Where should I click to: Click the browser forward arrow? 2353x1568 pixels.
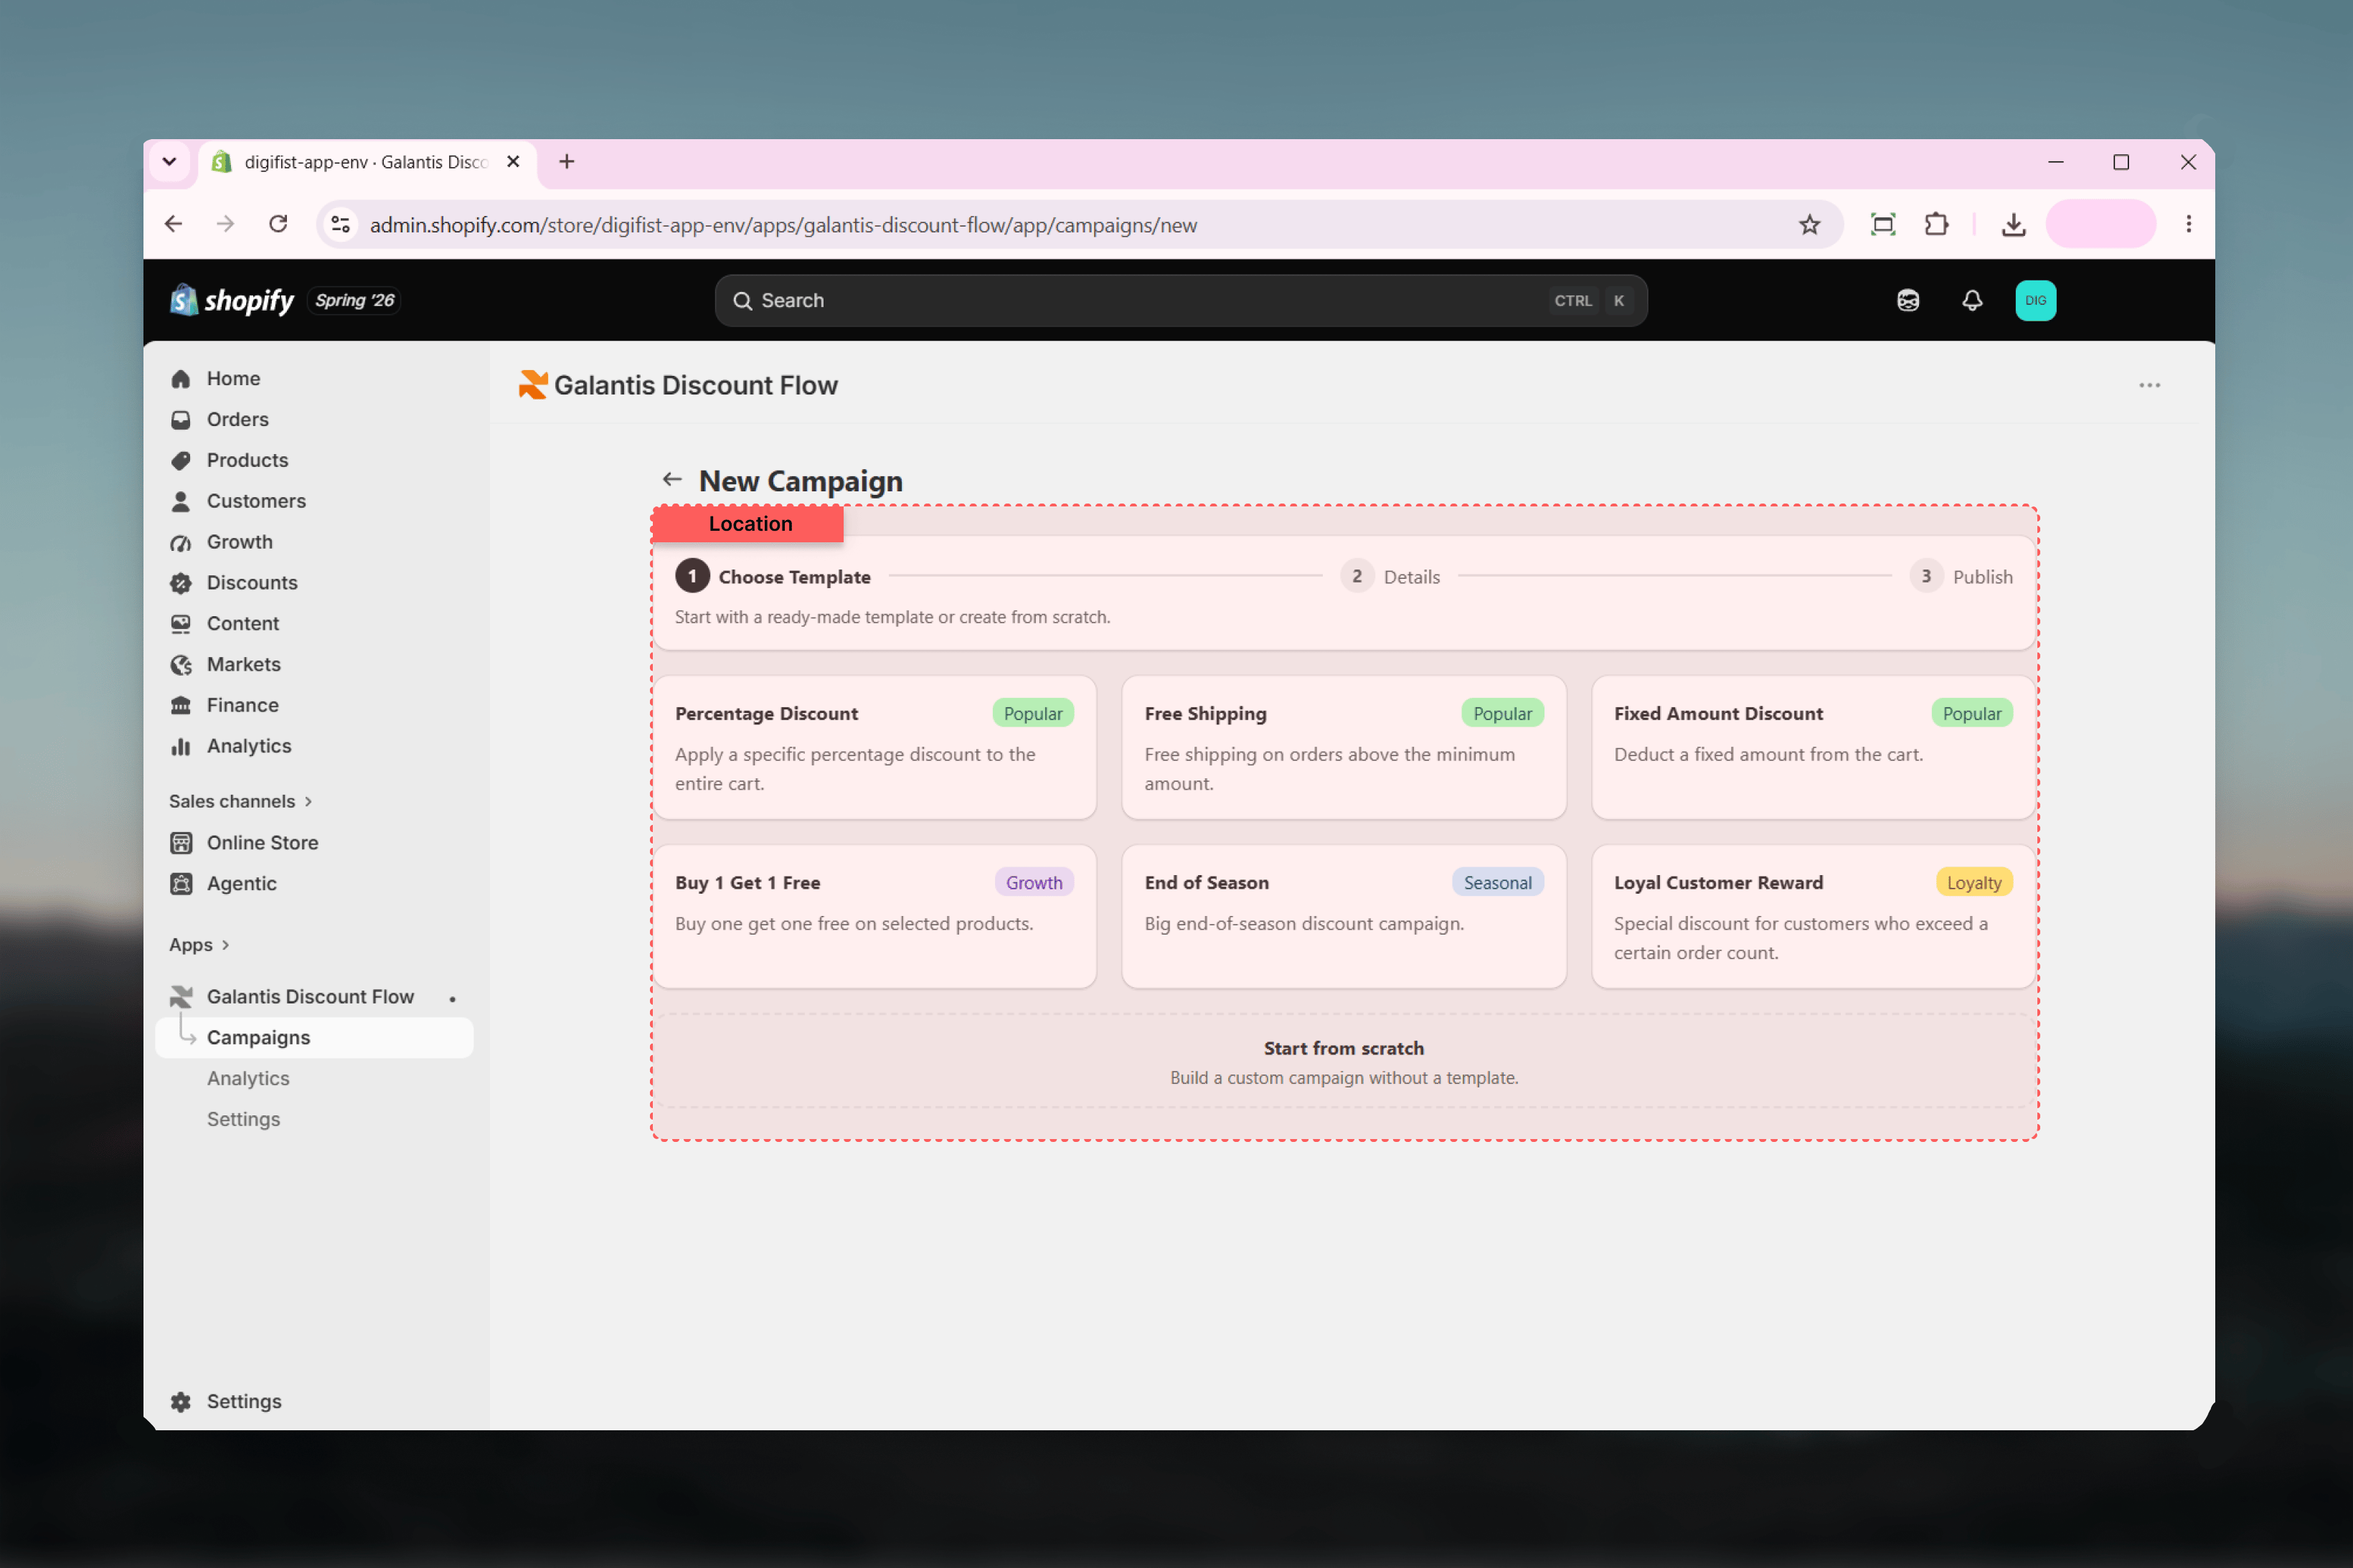point(226,224)
